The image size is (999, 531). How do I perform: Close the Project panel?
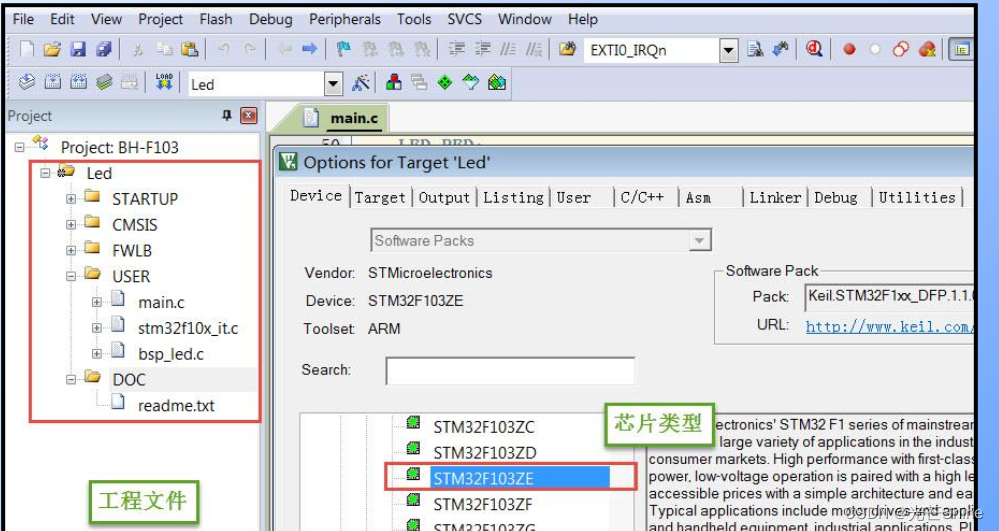click(x=248, y=115)
